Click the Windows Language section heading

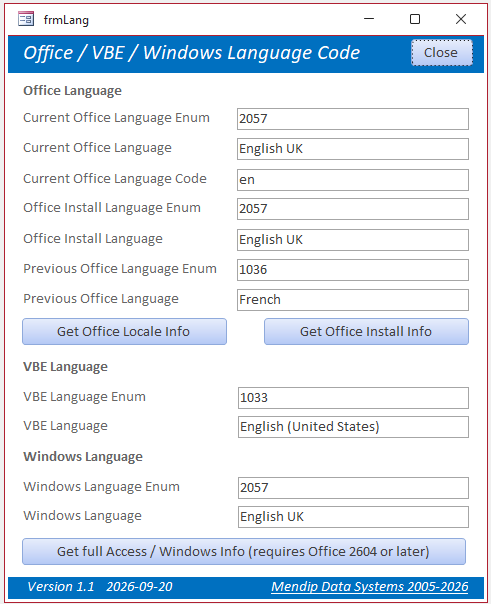tap(83, 457)
